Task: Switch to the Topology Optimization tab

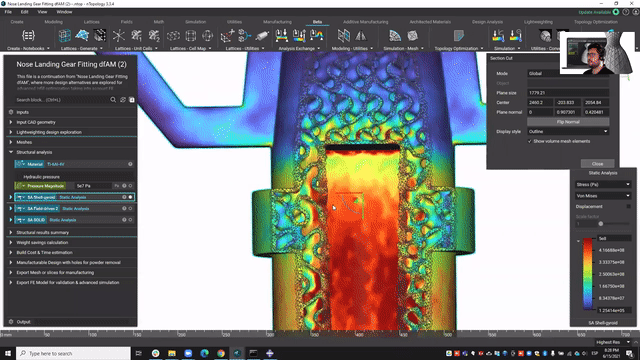Action: point(596,22)
